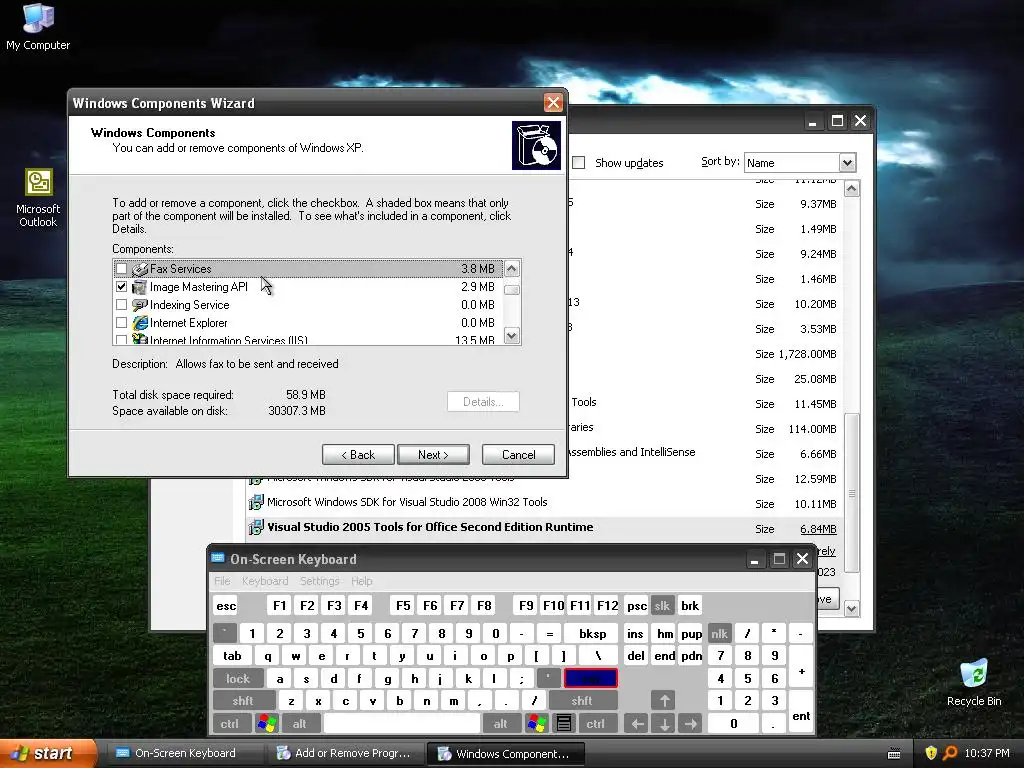This screenshot has width=1024, height=768.
Task: Click the psc print screen key
Action: coord(637,606)
